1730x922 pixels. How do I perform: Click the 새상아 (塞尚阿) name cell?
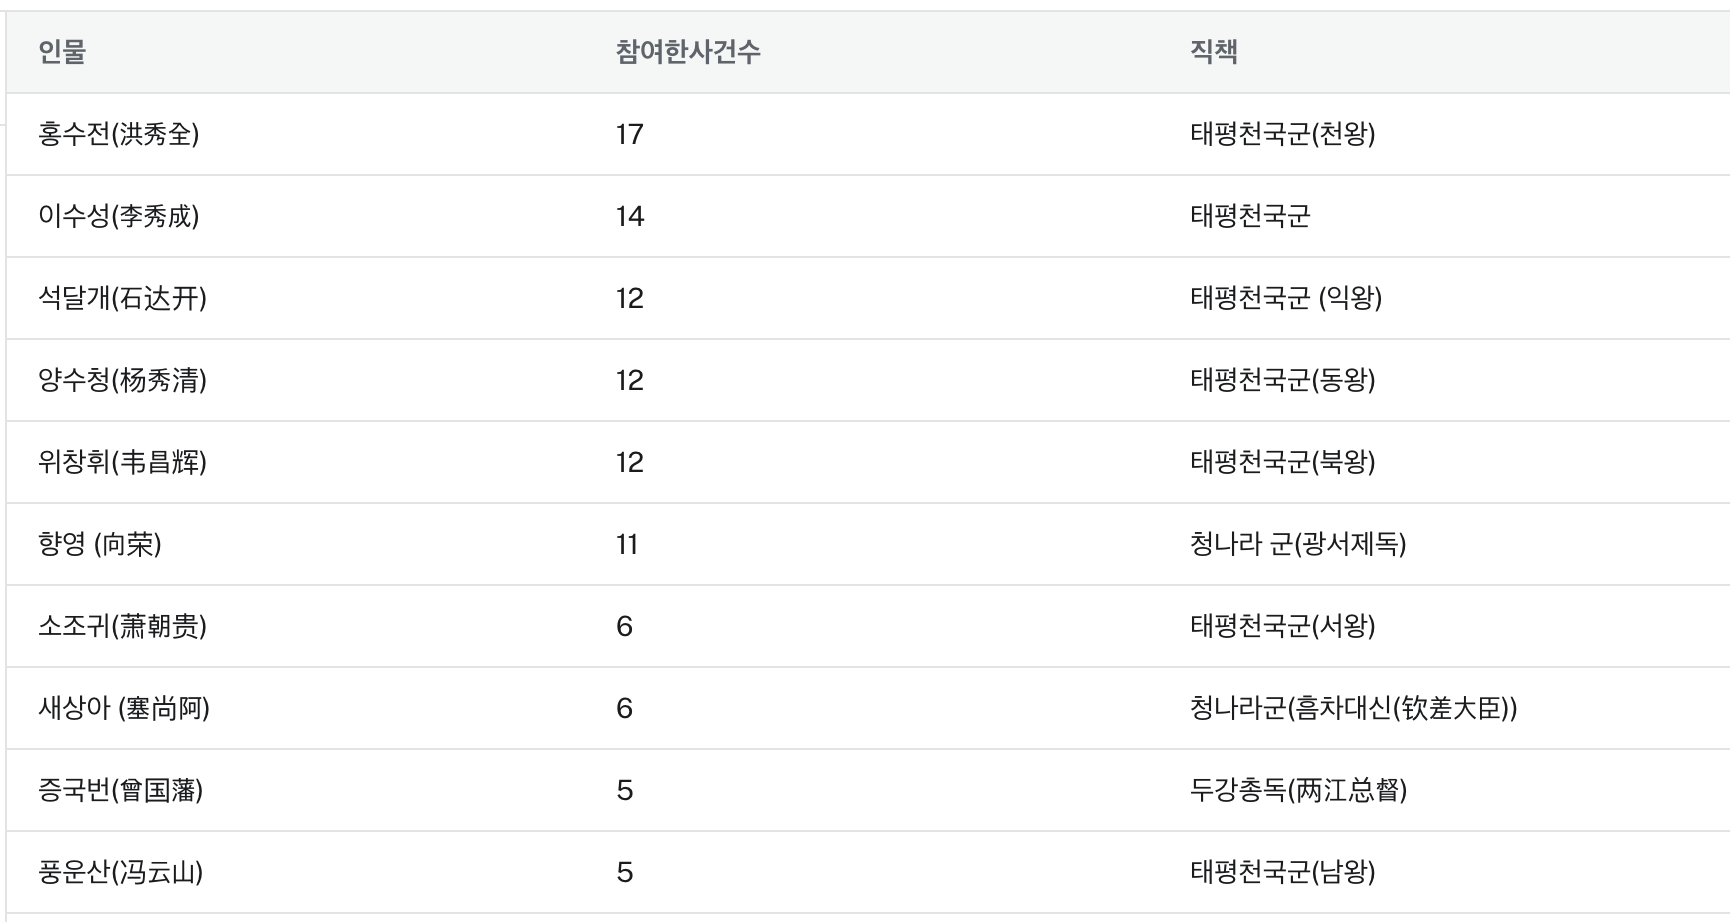tap(124, 708)
